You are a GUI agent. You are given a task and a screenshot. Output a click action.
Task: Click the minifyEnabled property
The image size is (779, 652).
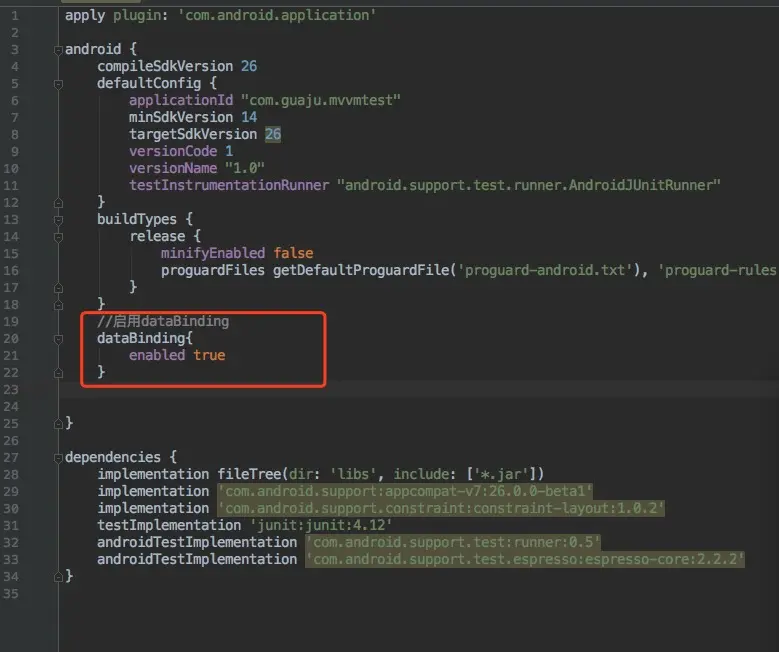coord(213,253)
